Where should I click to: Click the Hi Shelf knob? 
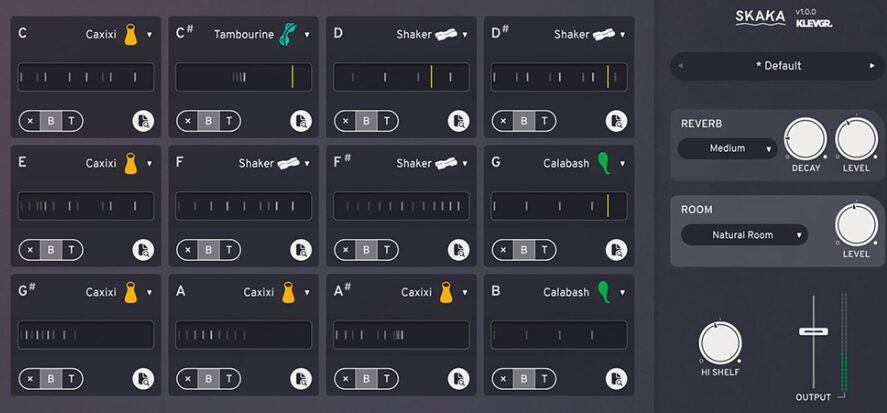tap(719, 343)
